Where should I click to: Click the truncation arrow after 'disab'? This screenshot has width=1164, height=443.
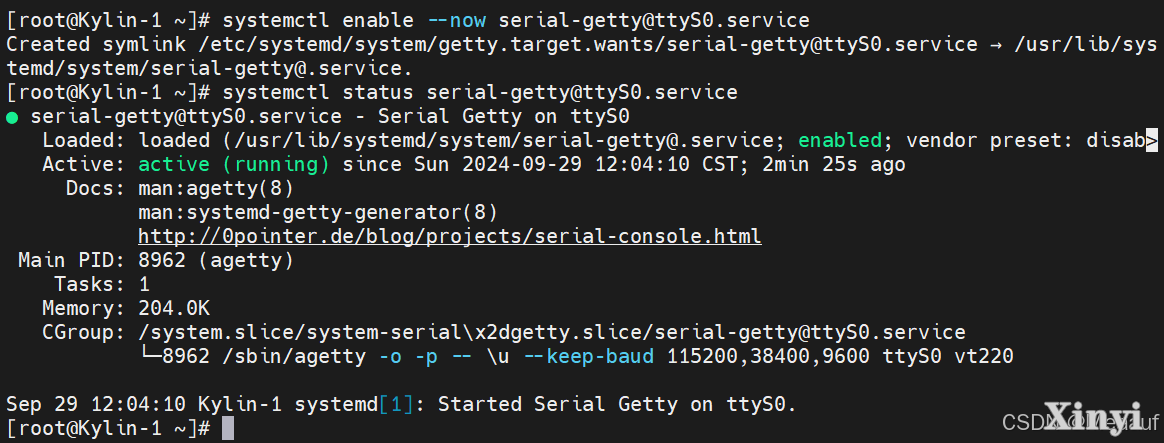[x=1151, y=140]
